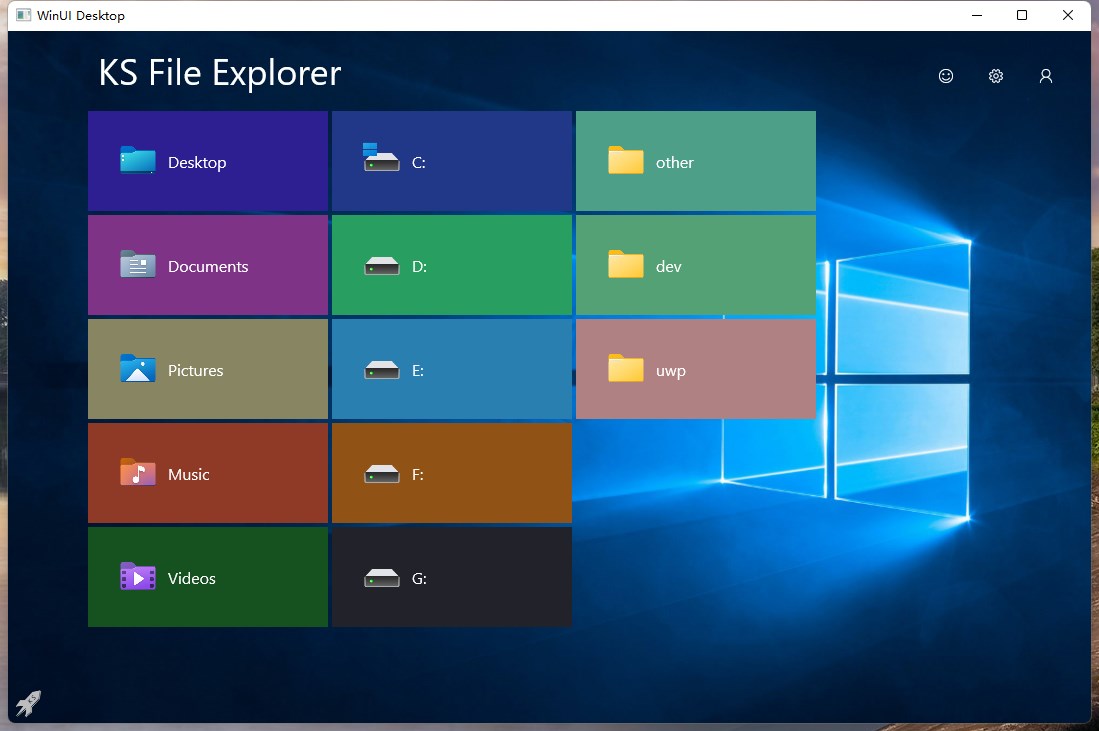The image size is (1099, 731).
Task: Select the Videos label text
Action: coord(191,578)
